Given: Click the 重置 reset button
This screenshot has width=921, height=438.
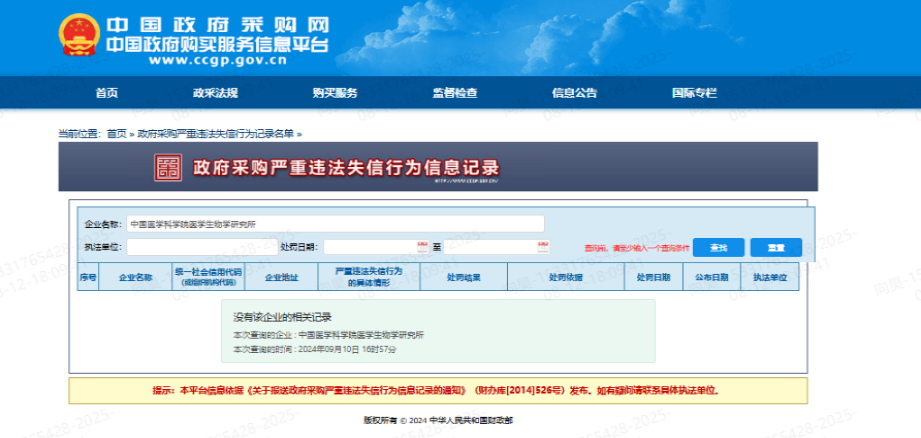Looking at the screenshot, I should (776, 248).
